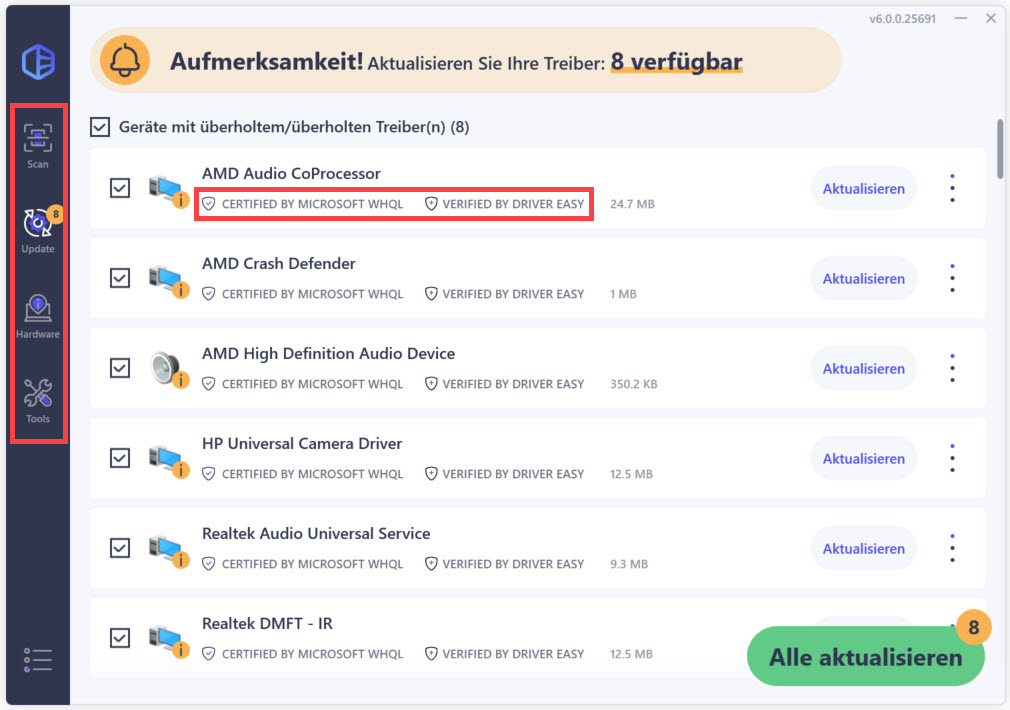Click the vertical scrollbar of the driver list
The height and width of the screenshot is (710, 1010).
click(1000, 149)
